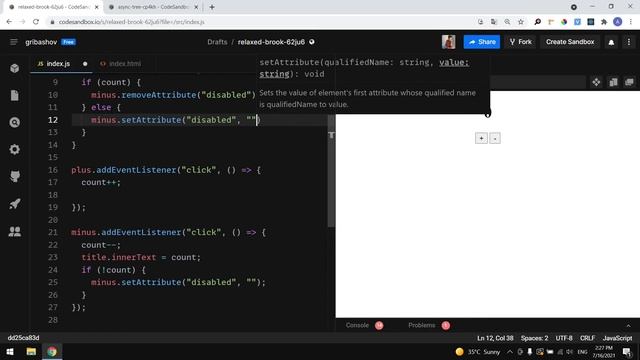Open the CodeSandbox header three-dot menu
The image size is (640, 360).
[629, 42]
